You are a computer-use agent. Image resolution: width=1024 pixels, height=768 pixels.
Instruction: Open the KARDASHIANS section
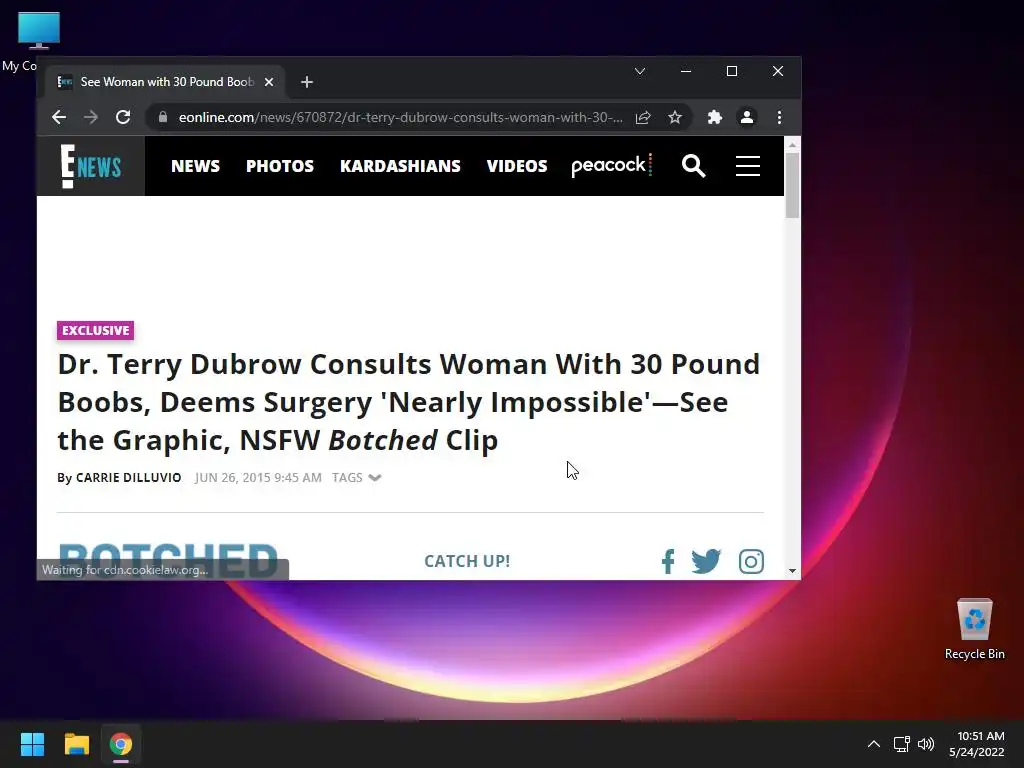click(400, 166)
